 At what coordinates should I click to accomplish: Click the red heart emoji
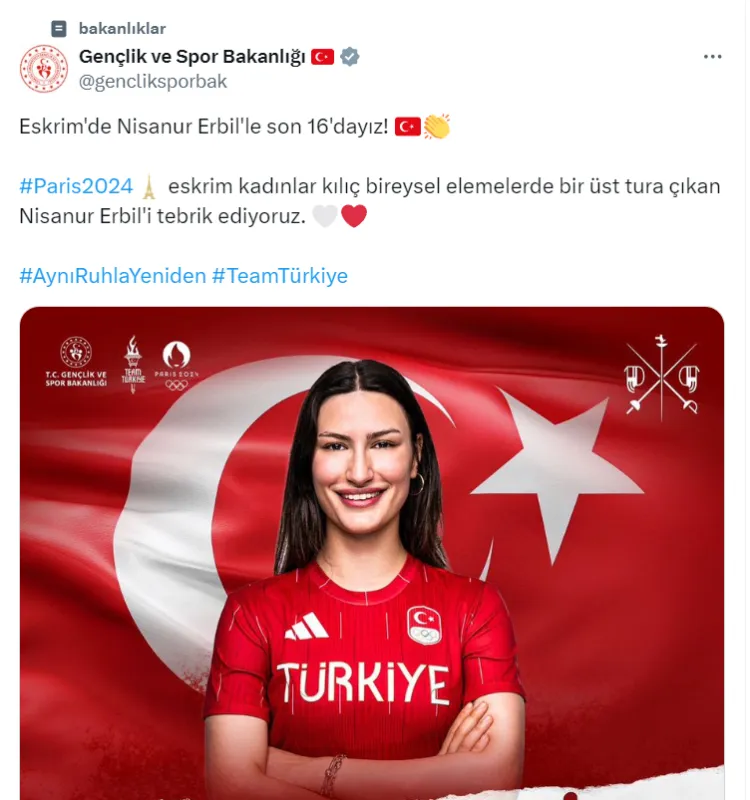click(x=354, y=216)
